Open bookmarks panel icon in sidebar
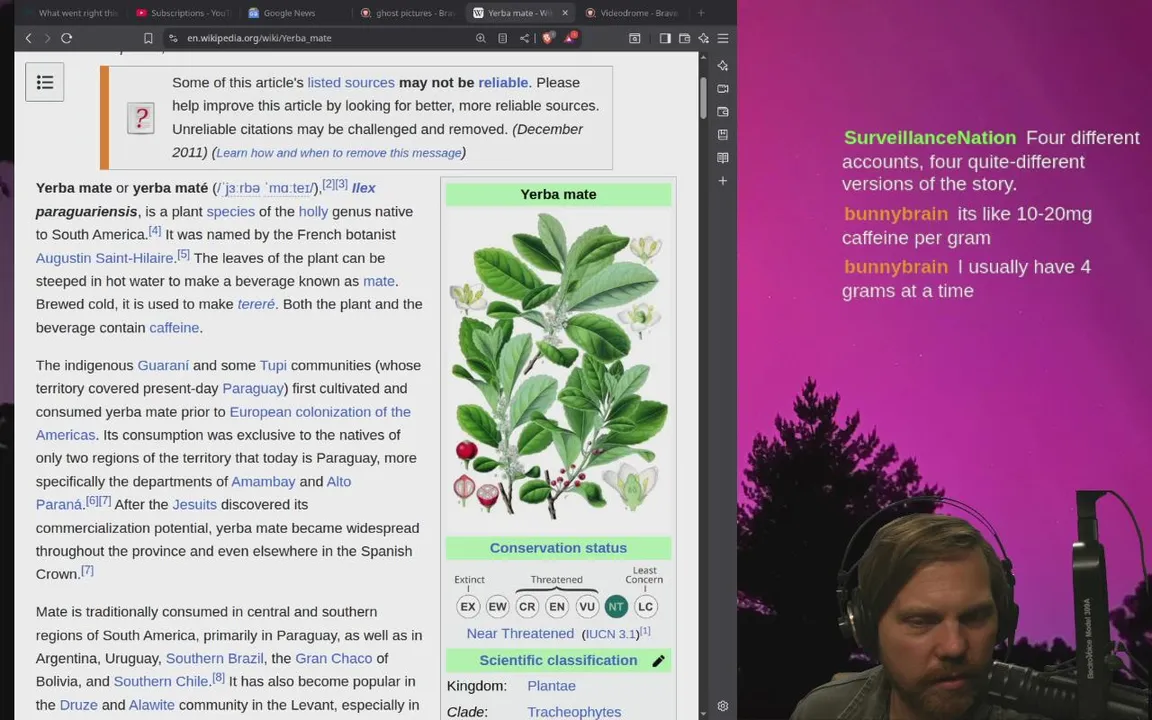The image size is (1152, 720). tap(723, 134)
